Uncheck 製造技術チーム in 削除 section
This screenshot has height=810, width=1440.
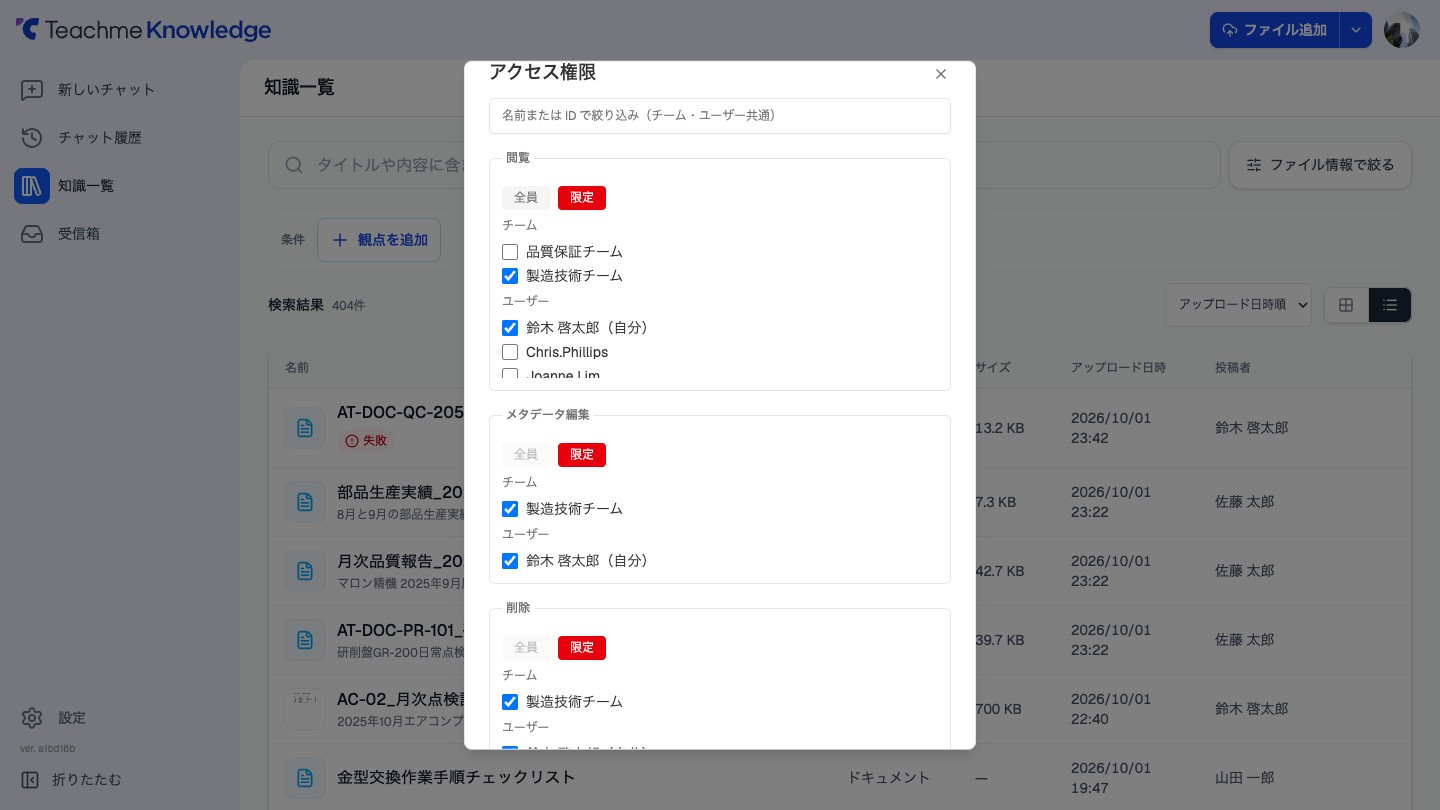coord(510,702)
